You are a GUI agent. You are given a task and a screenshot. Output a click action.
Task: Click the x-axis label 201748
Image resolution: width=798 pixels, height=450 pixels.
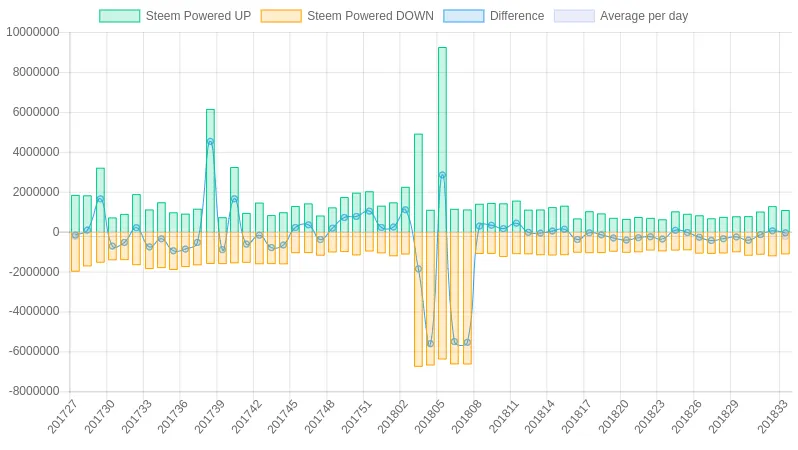coord(320,416)
